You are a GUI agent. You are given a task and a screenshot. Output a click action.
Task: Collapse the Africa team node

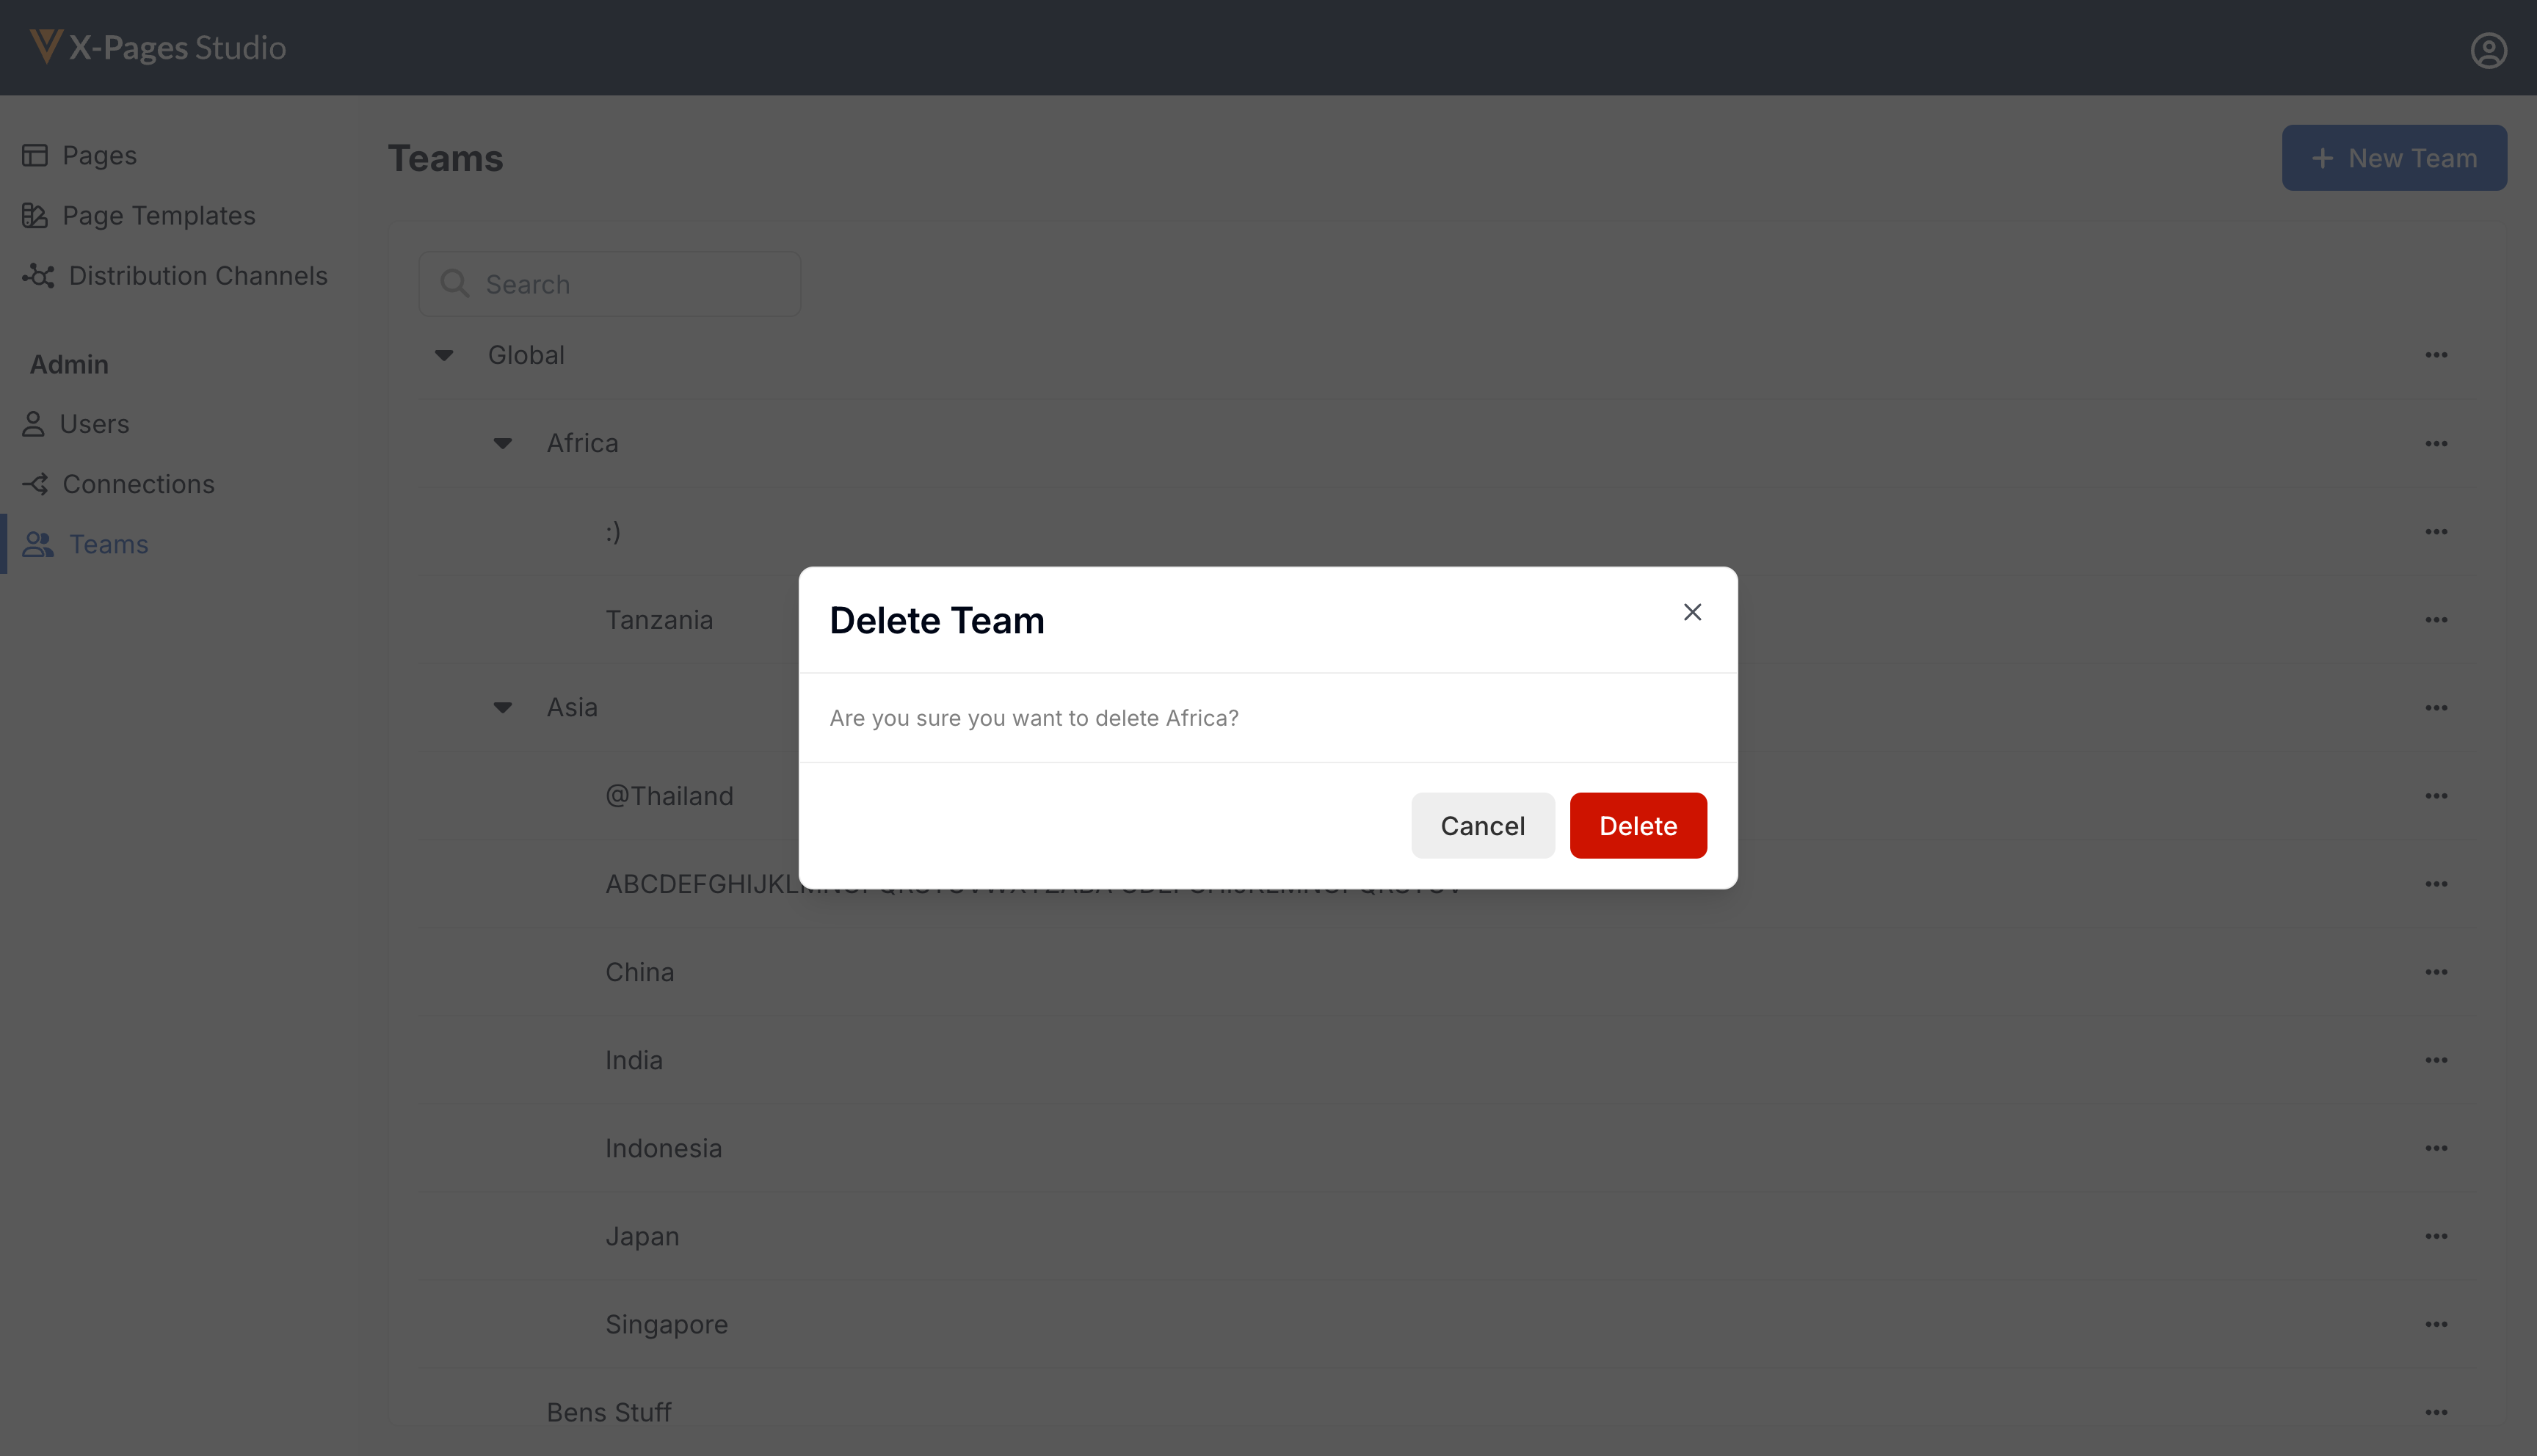click(x=503, y=443)
